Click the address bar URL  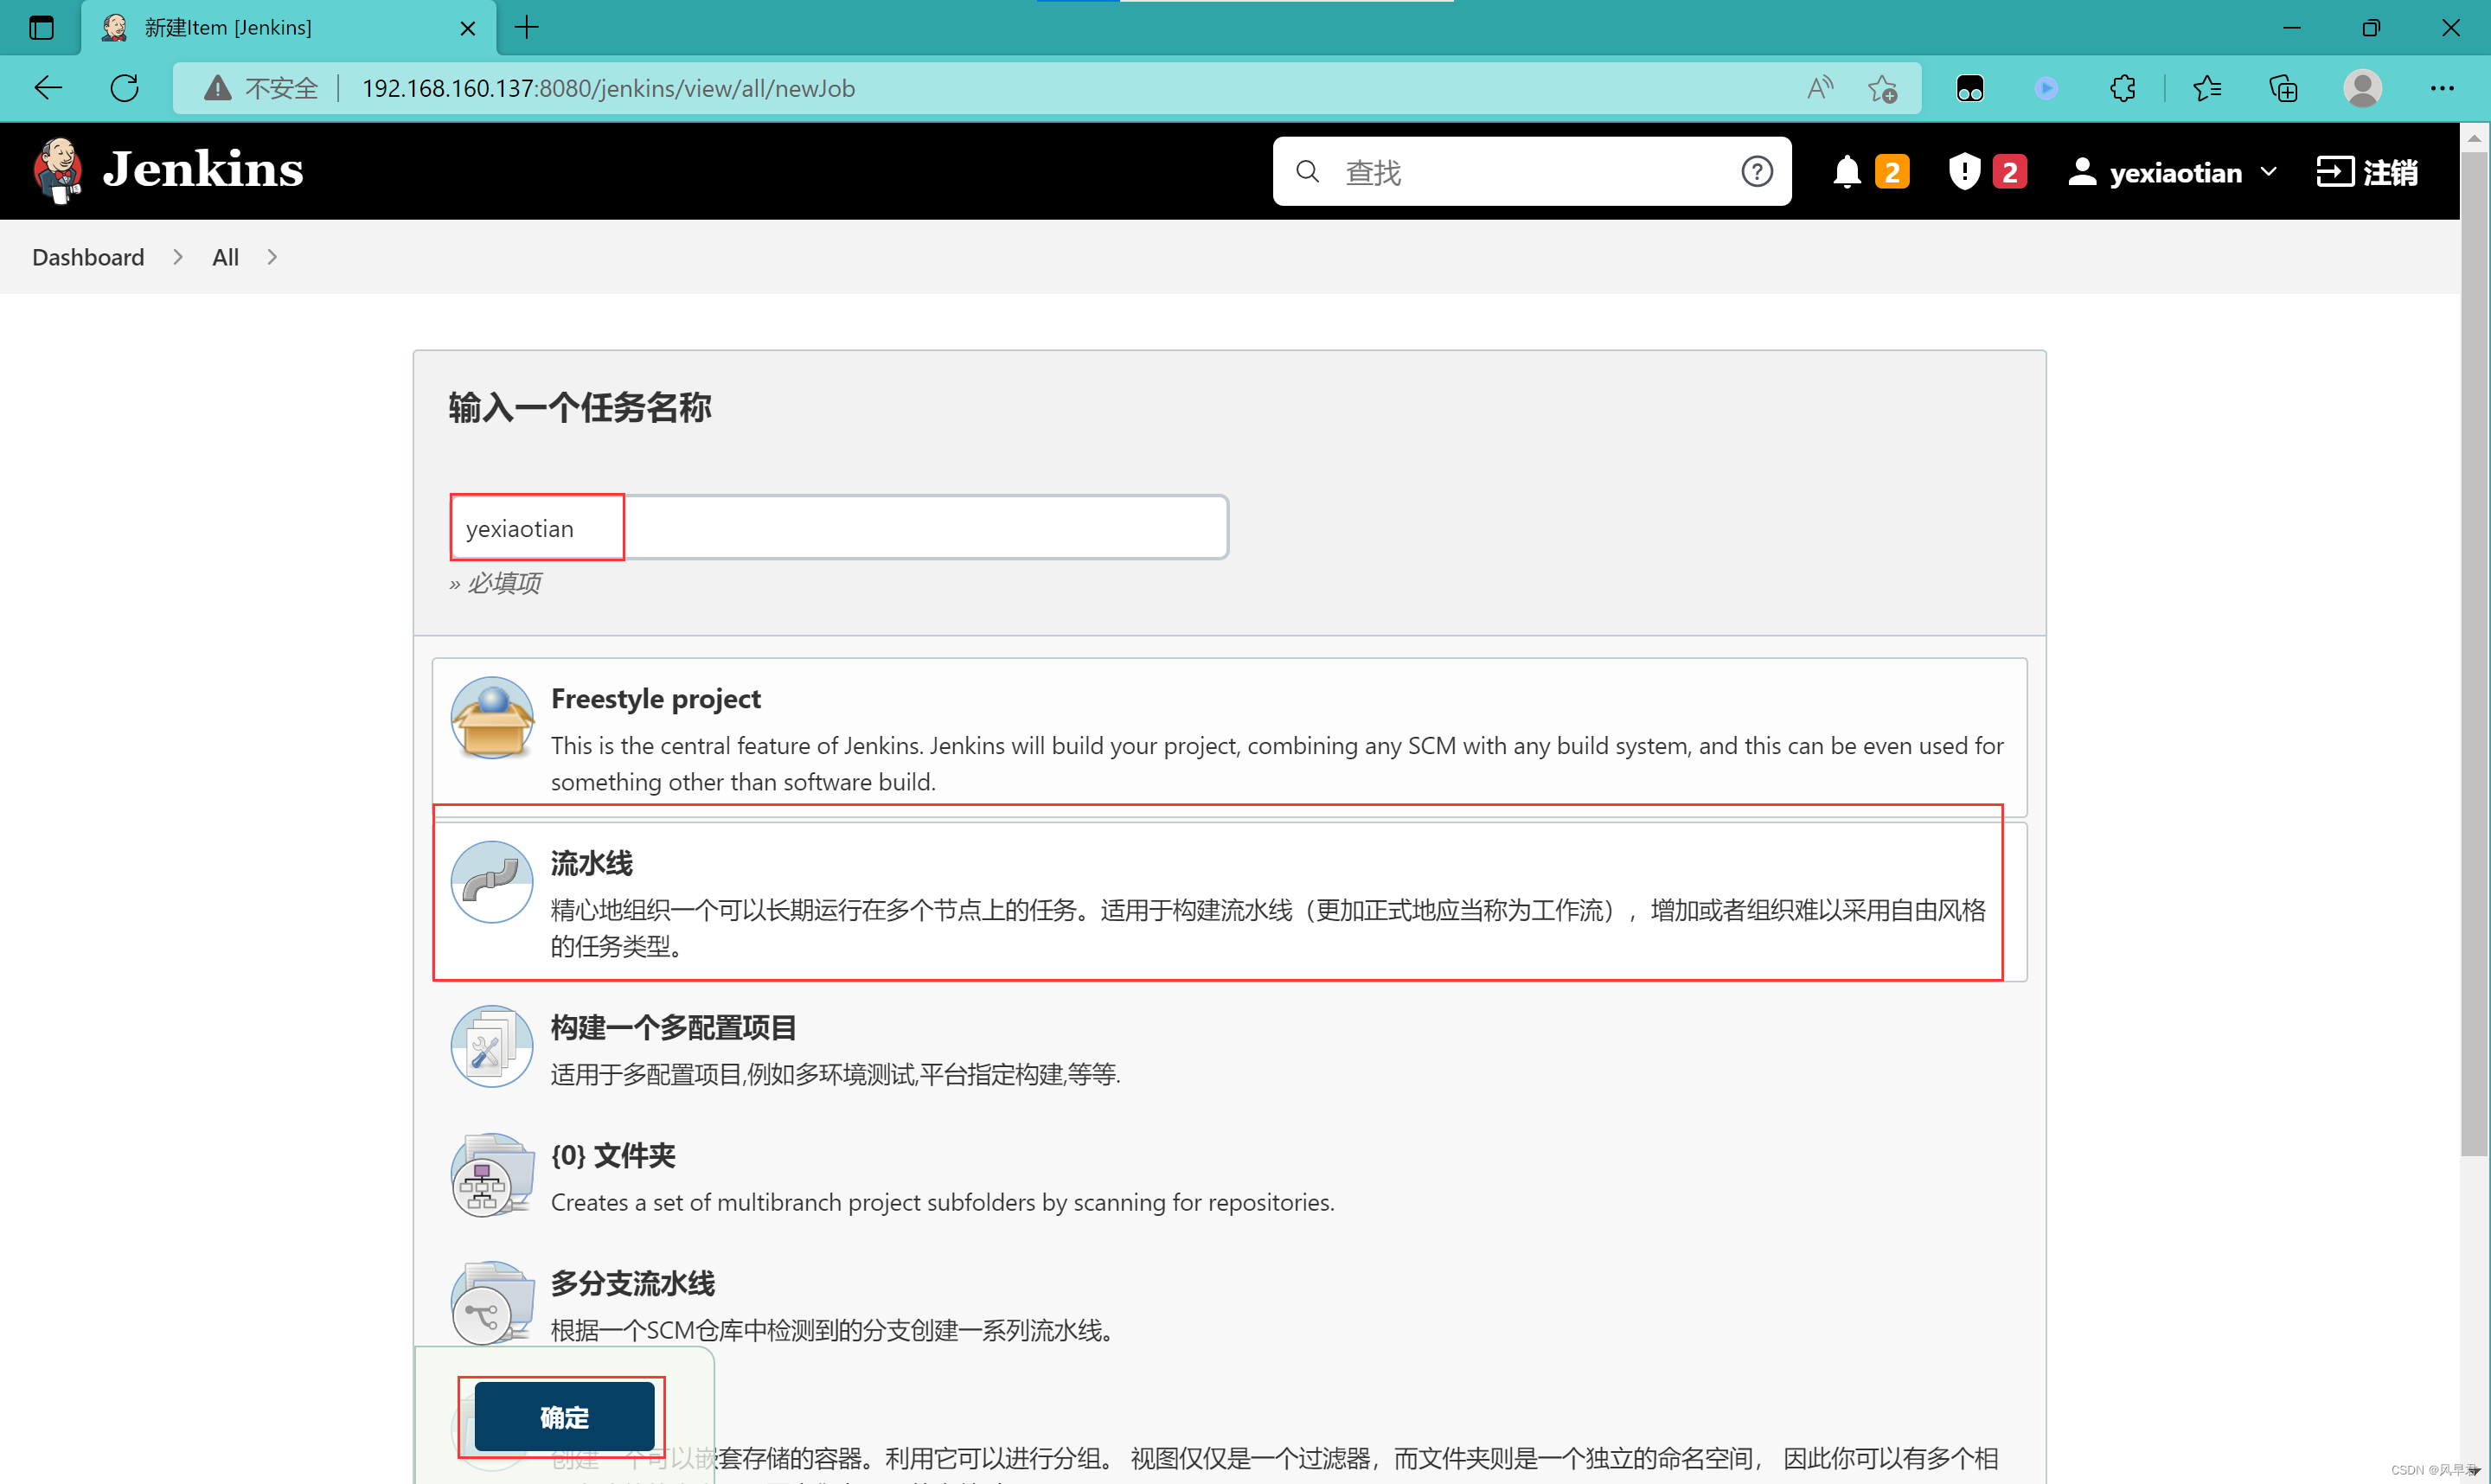[608, 88]
